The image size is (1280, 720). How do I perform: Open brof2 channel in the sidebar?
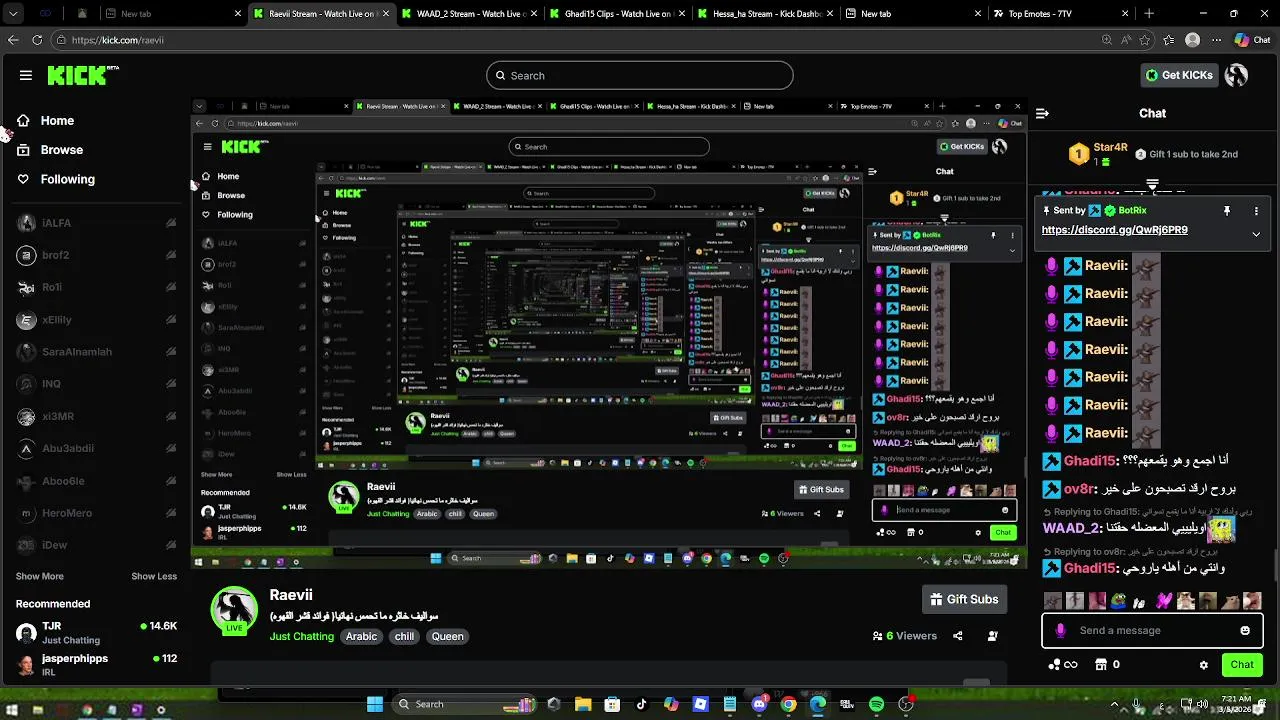coord(96,255)
